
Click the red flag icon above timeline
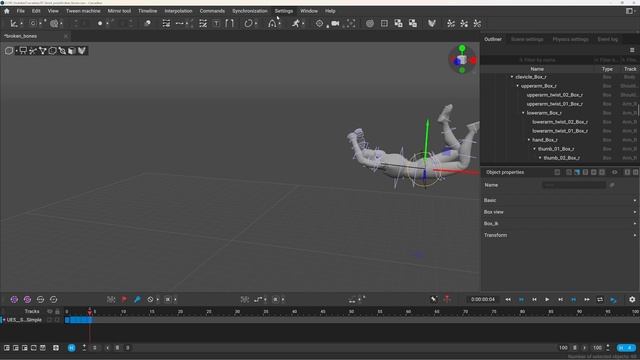pos(124,300)
